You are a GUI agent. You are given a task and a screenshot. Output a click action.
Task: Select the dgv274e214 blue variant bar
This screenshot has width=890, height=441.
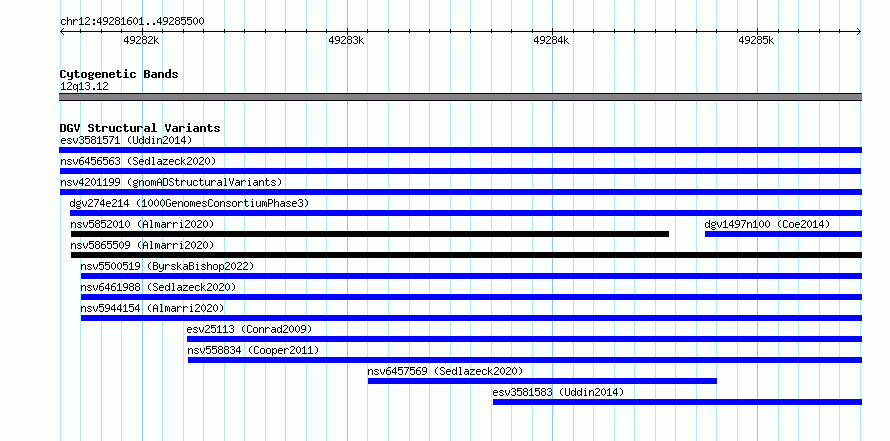point(466,213)
